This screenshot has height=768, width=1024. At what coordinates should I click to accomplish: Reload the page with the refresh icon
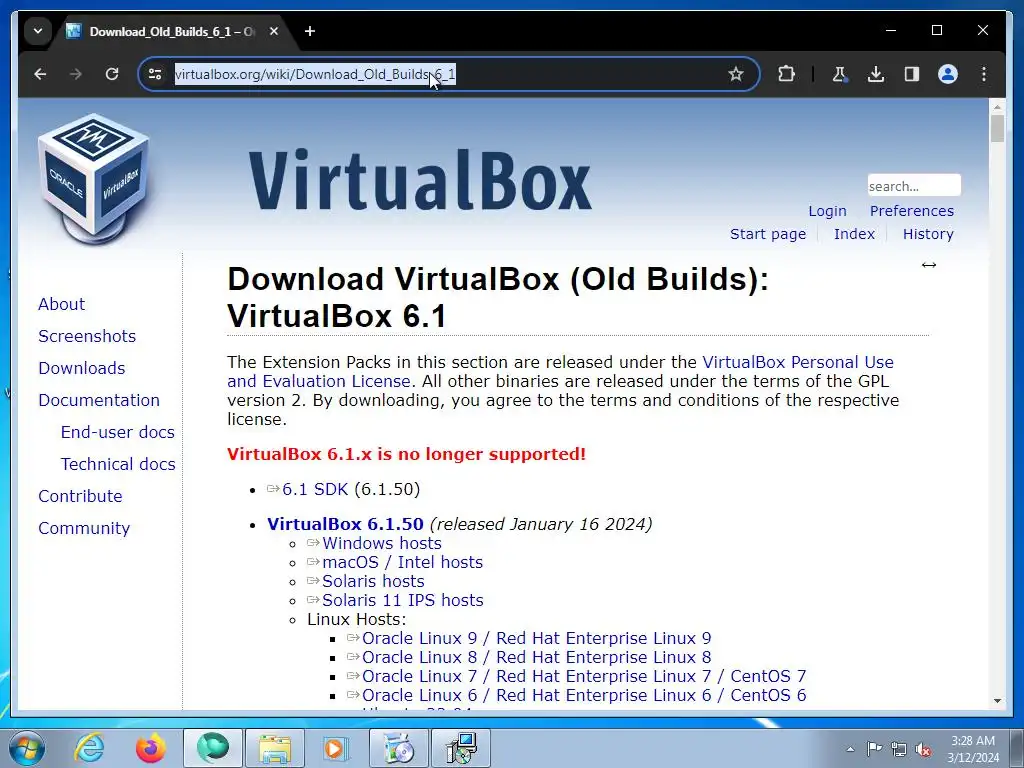pos(112,74)
